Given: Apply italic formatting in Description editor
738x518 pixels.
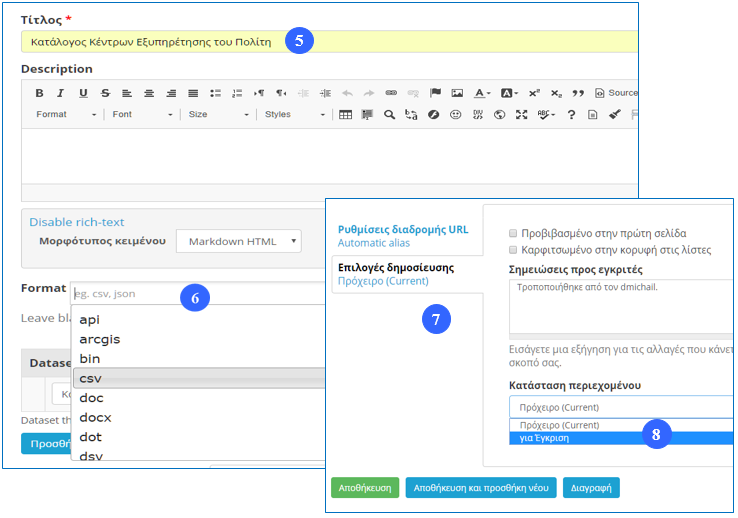Looking at the screenshot, I should 61,93.
